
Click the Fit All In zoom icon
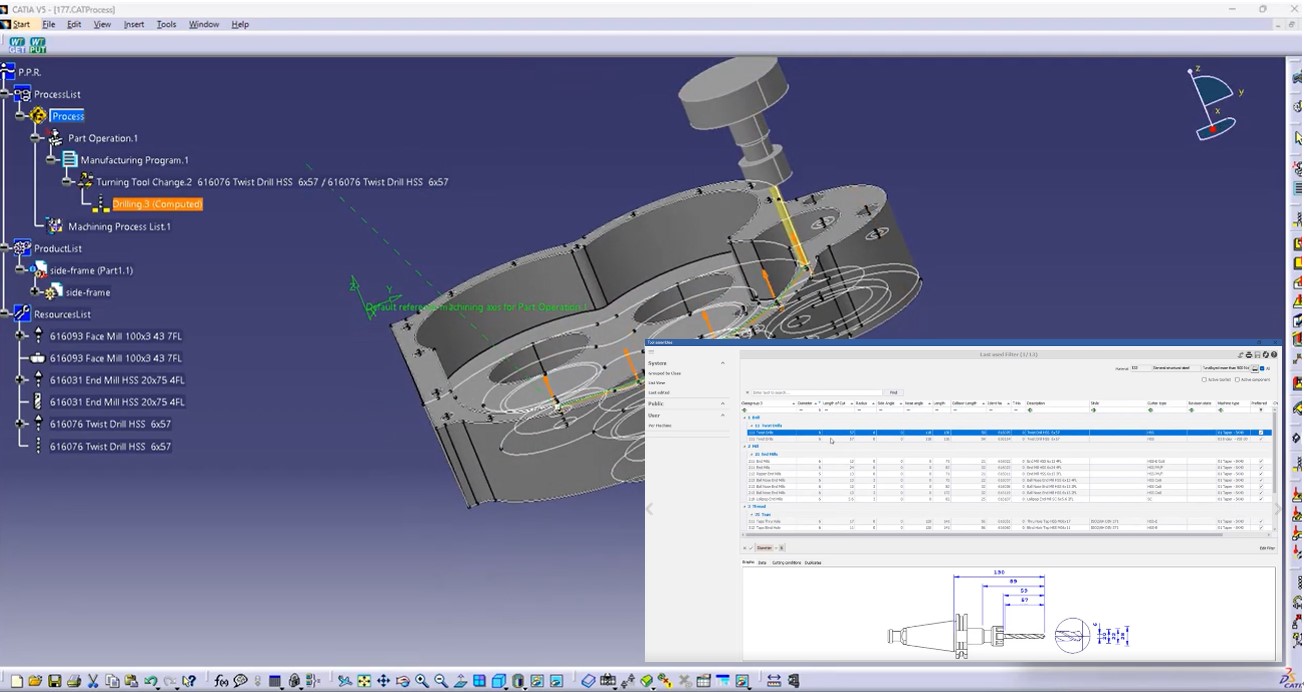tap(364, 681)
